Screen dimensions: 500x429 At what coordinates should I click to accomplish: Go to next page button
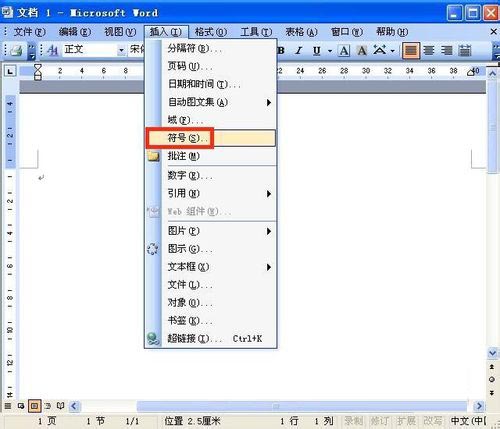[492, 393]
